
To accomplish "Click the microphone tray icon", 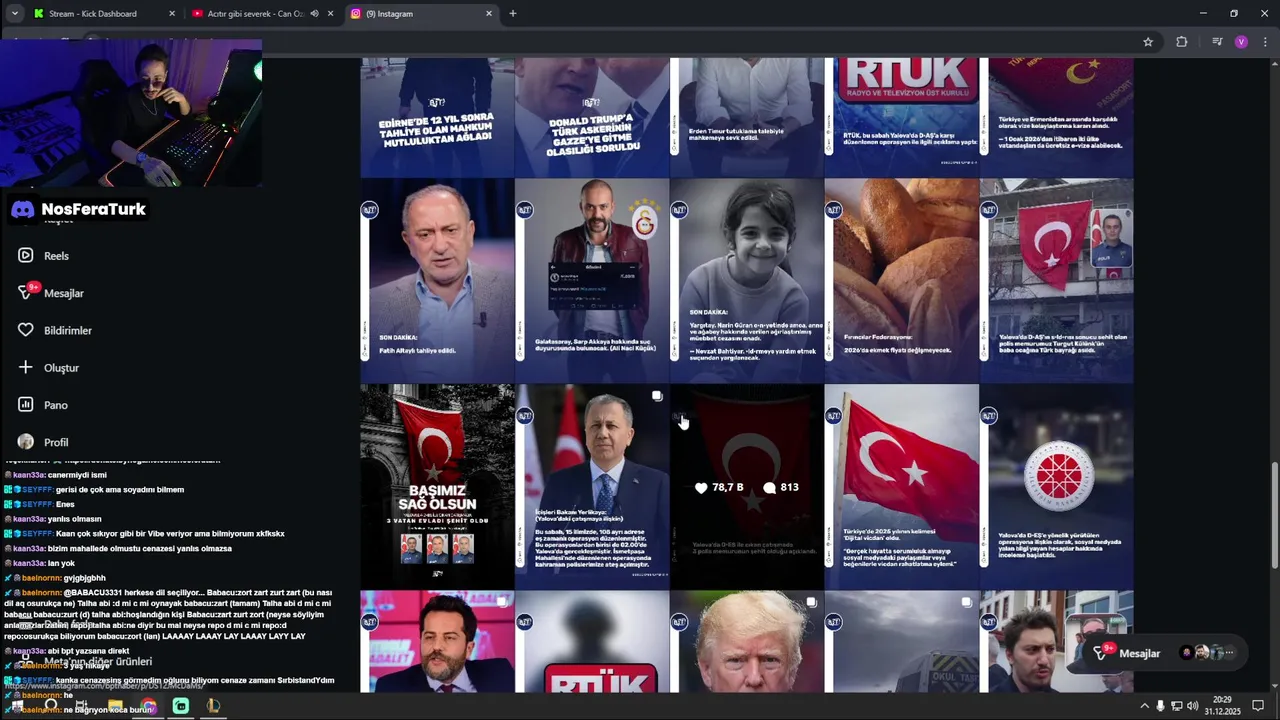I will coord(1160,706).
